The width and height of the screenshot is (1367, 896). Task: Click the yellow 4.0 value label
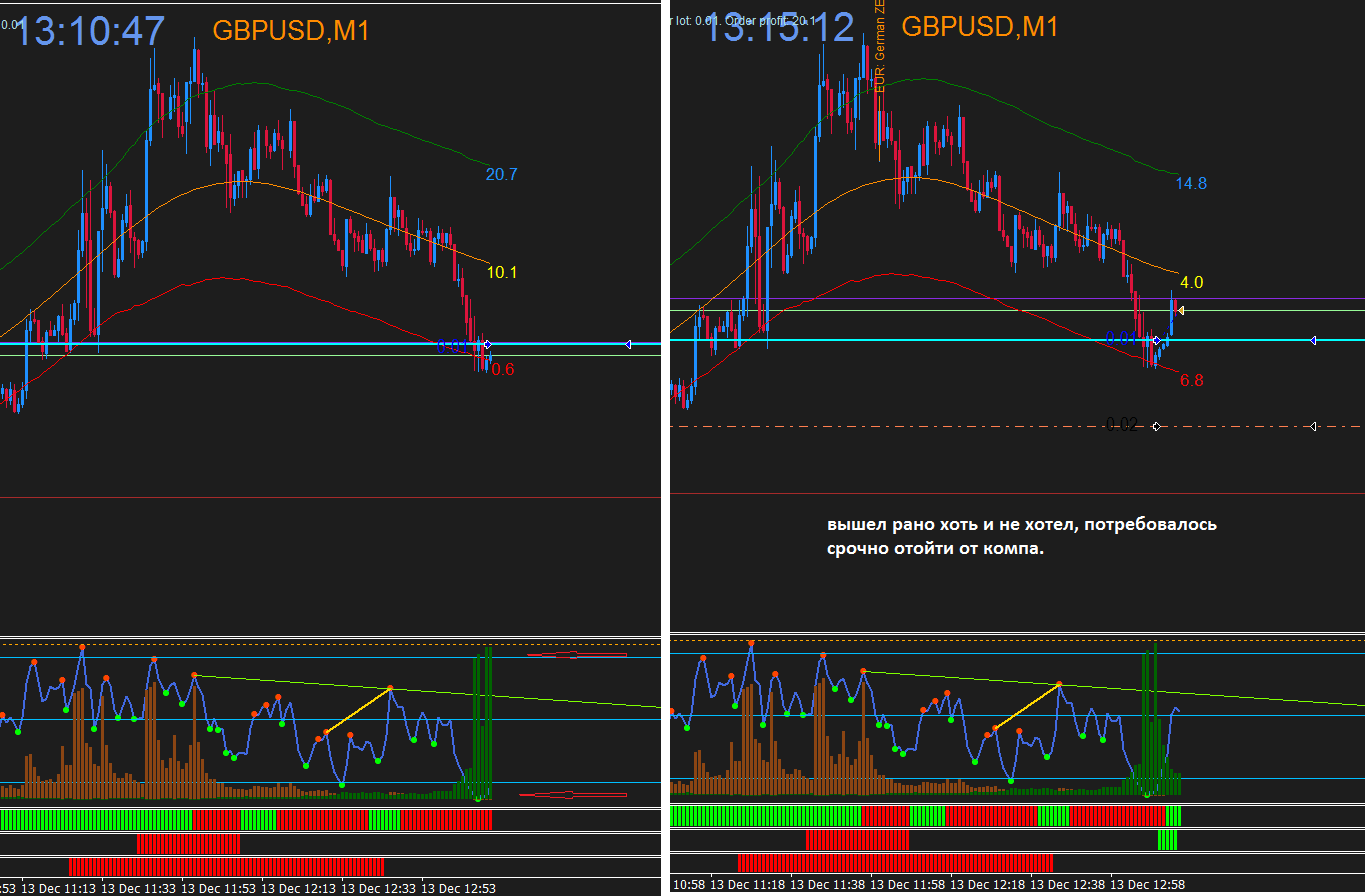(1191, 283)
